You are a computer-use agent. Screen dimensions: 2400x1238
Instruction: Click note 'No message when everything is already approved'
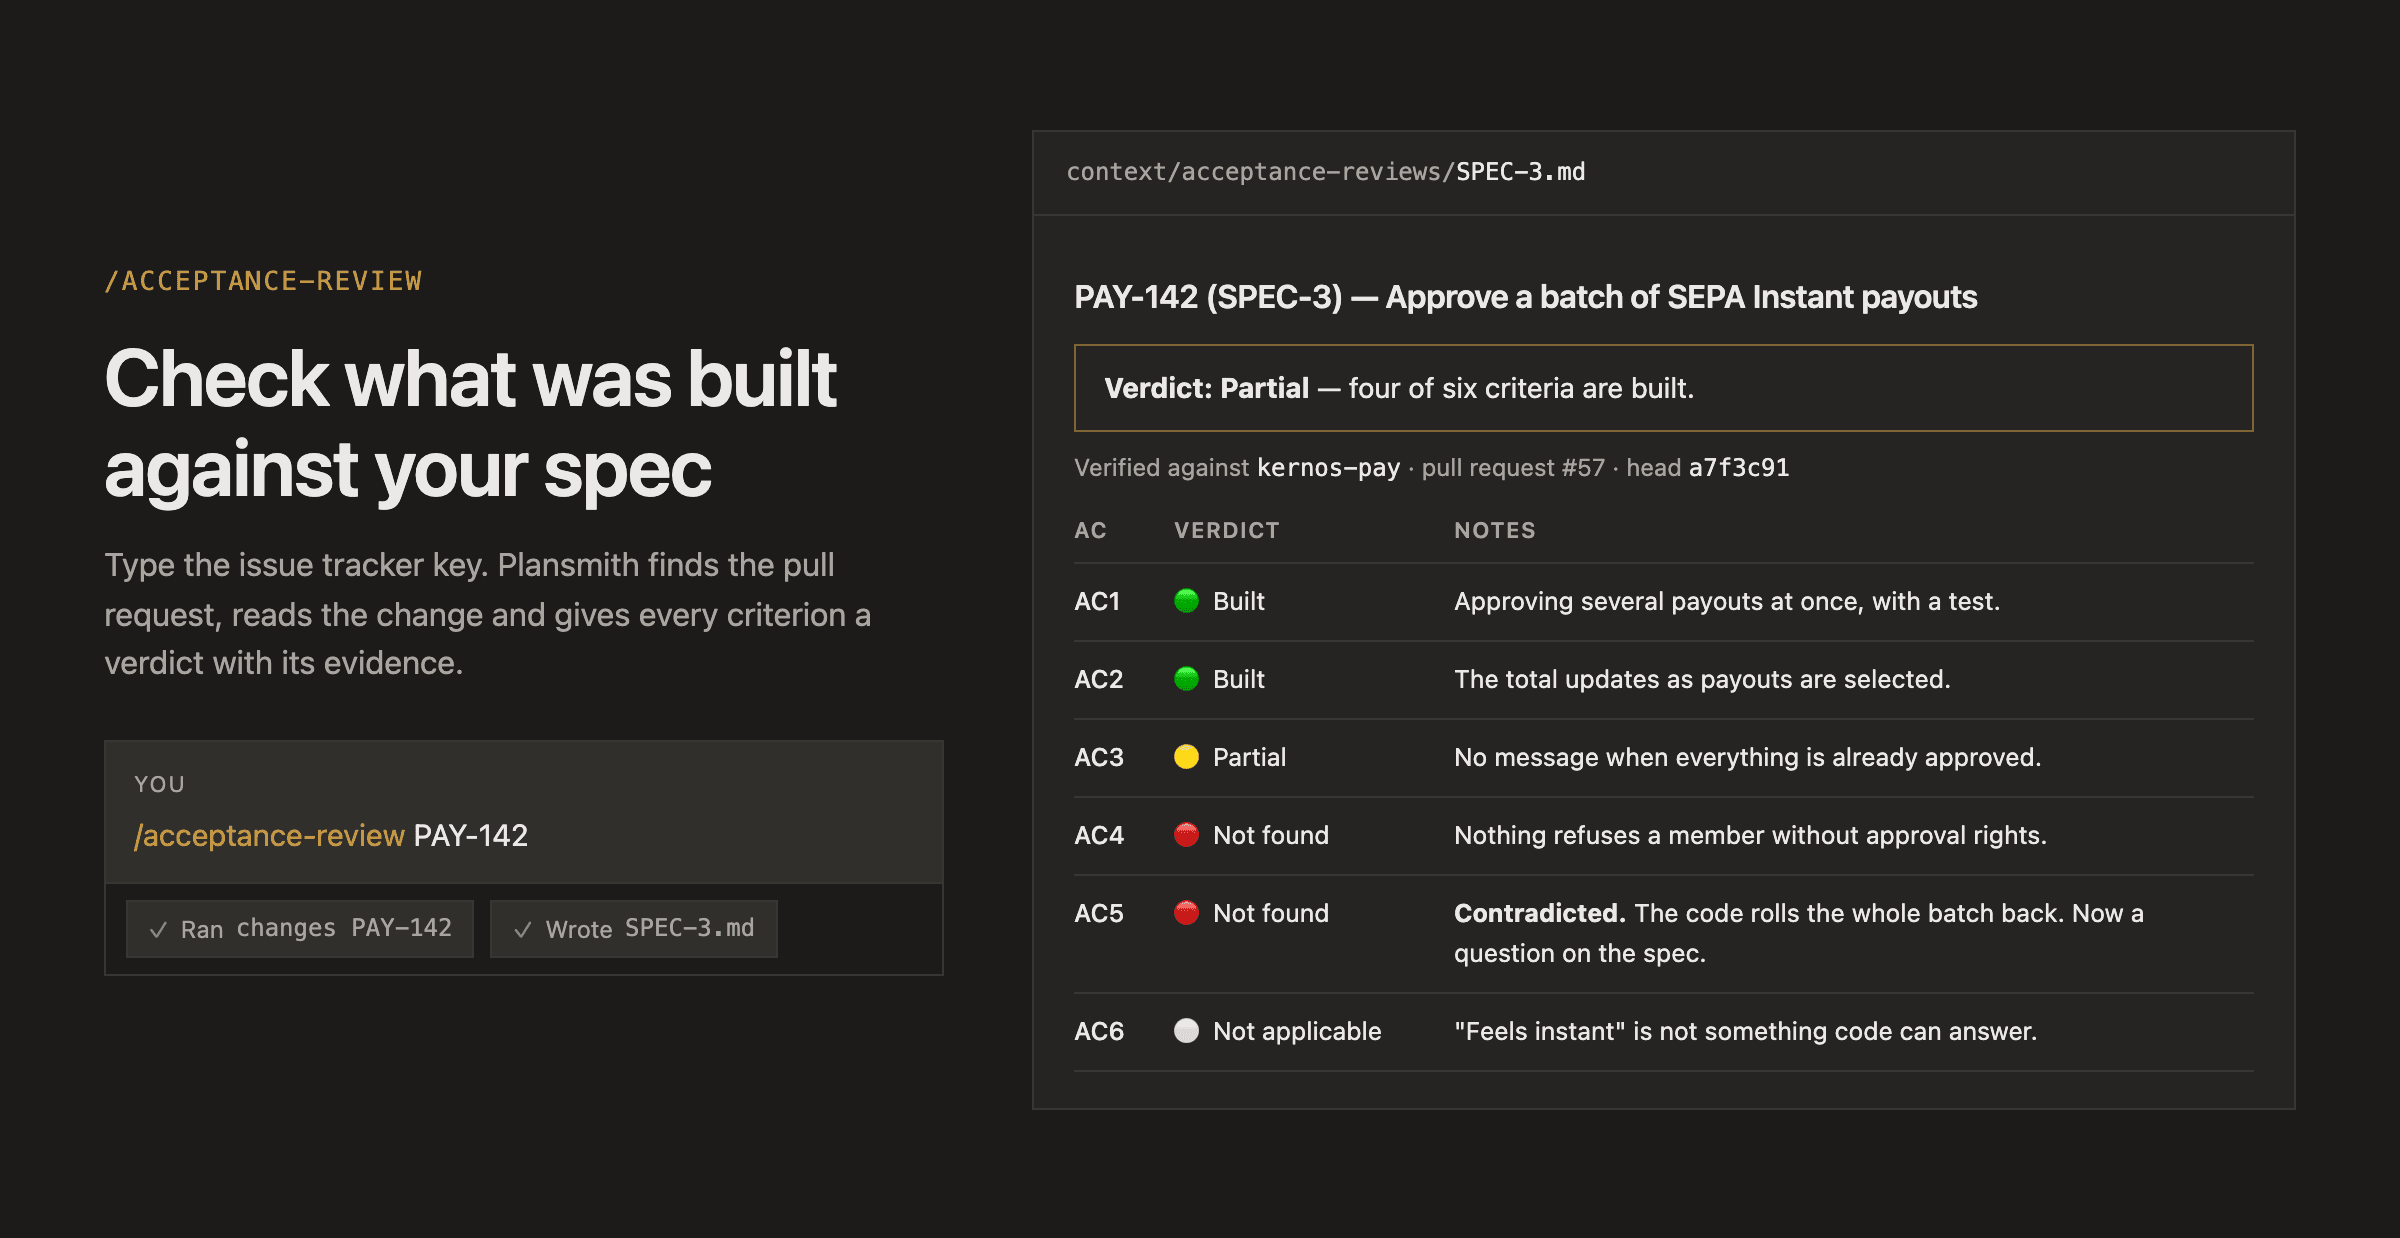pos(1748,758)
